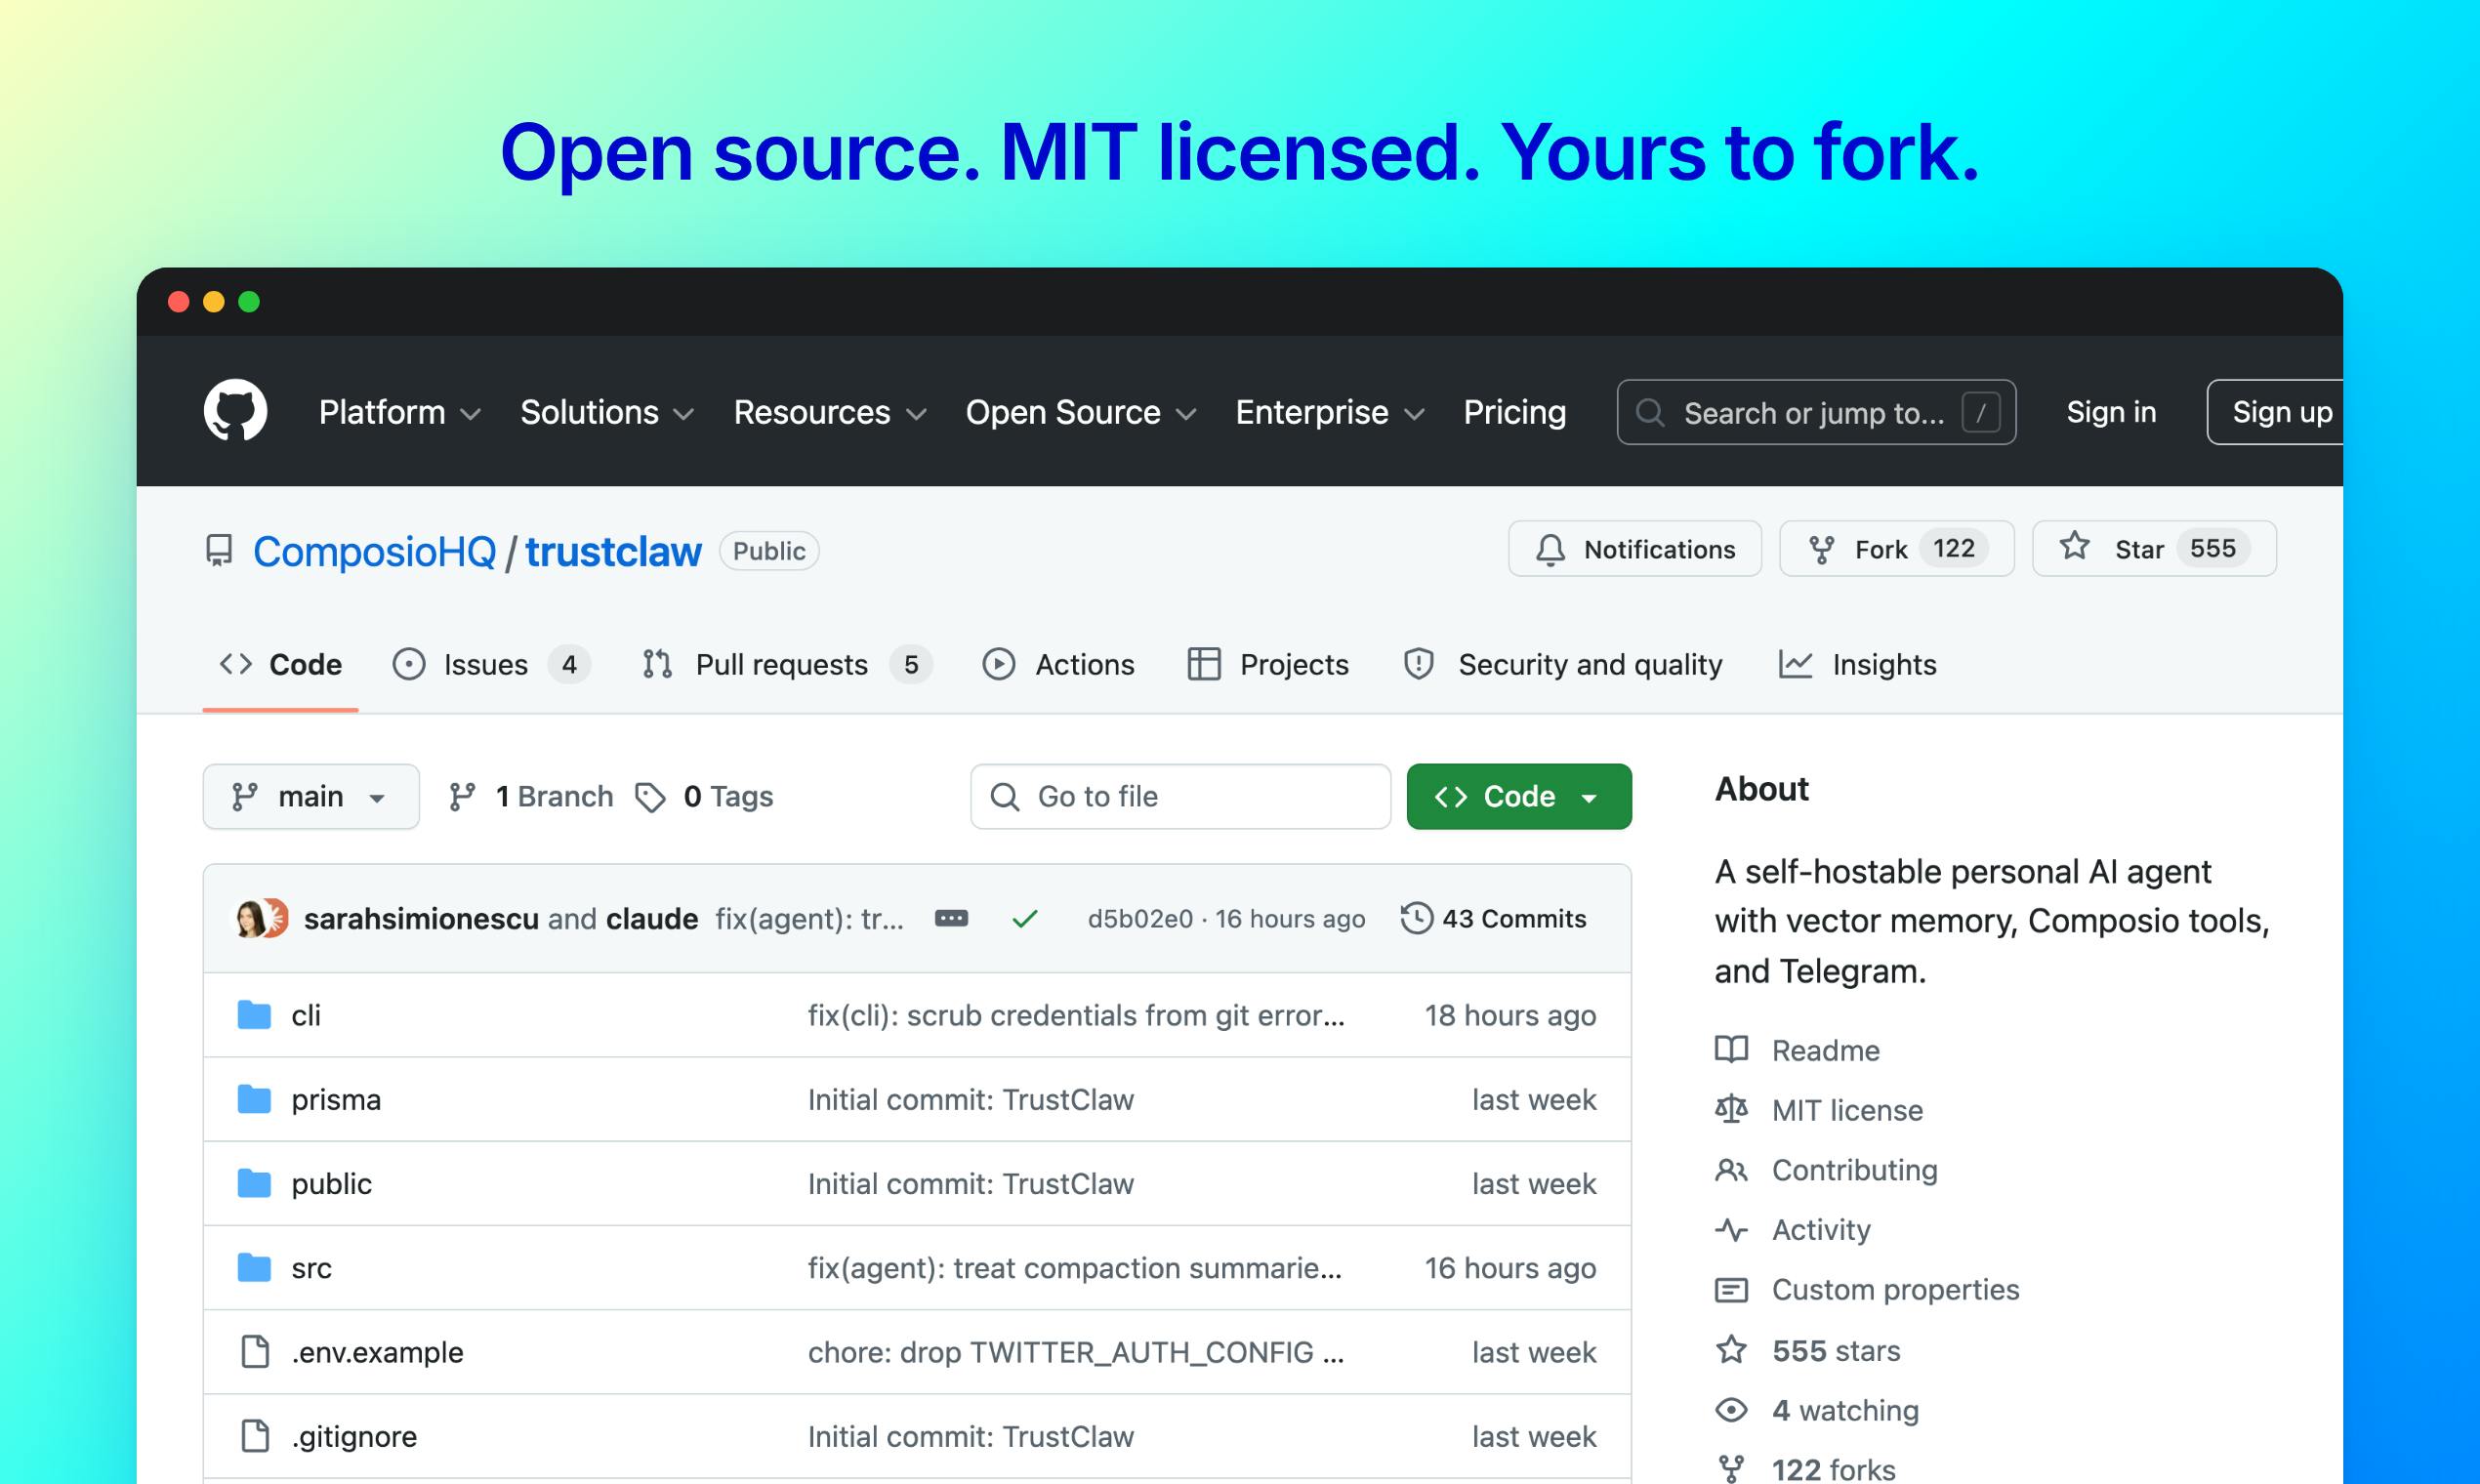Click the prisma folder icon
The height and width of the screenshot is (1484, 2480).
click(254, 1099)
